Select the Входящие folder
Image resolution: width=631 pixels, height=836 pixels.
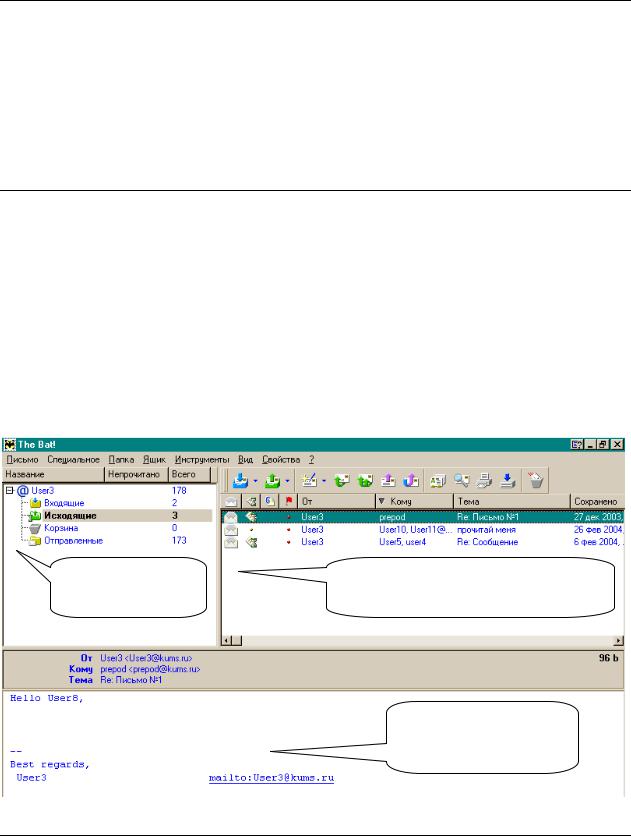[64, 503]
